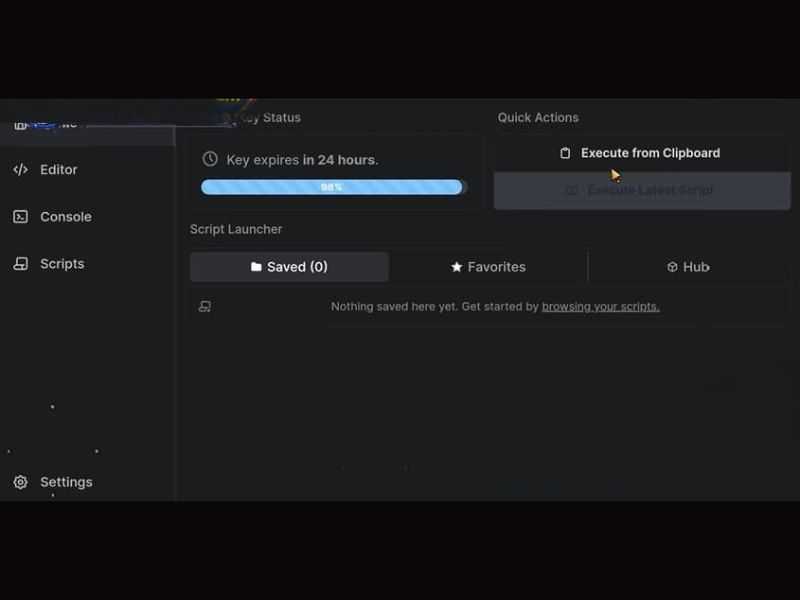
Task: Switch to the Hub tab
Action: click(x=688, y=267)
